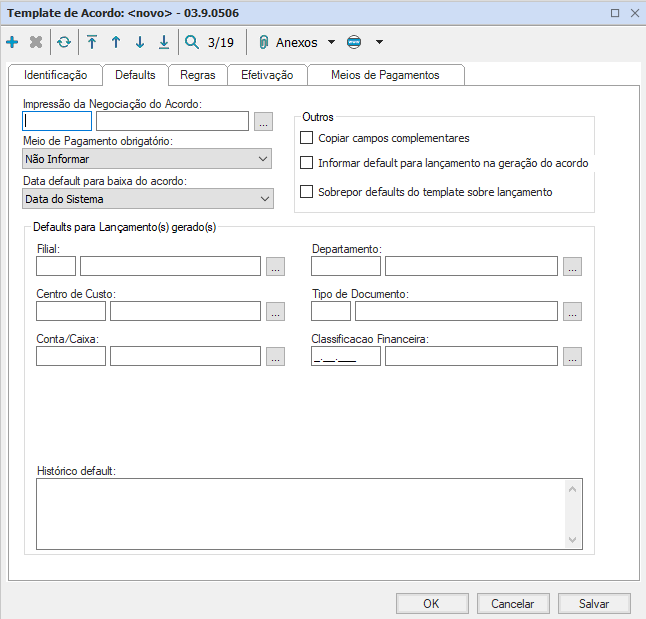The image size is (646, 619).
Task: Click the plus icon to add a new record
Action: [x=12, y=43]
